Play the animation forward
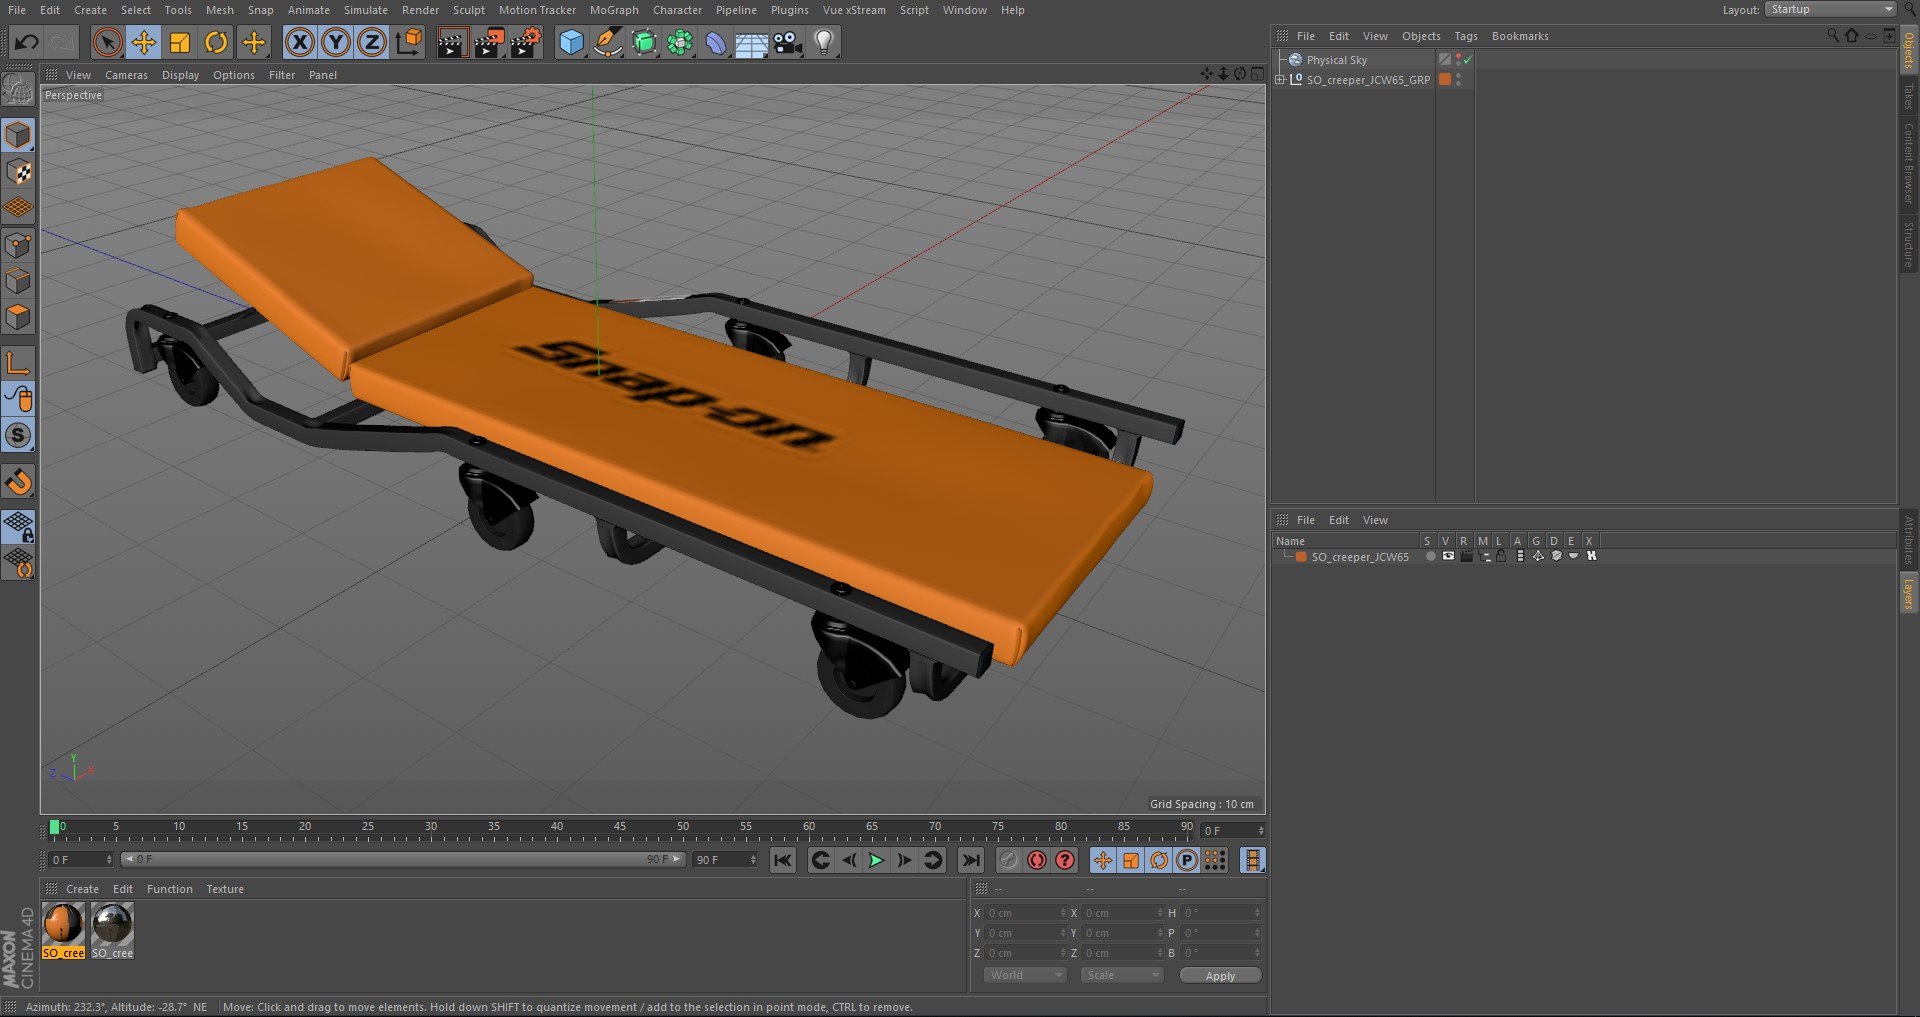The width and height of the screenshot is (1920, 1017). (x=876, y=860)
